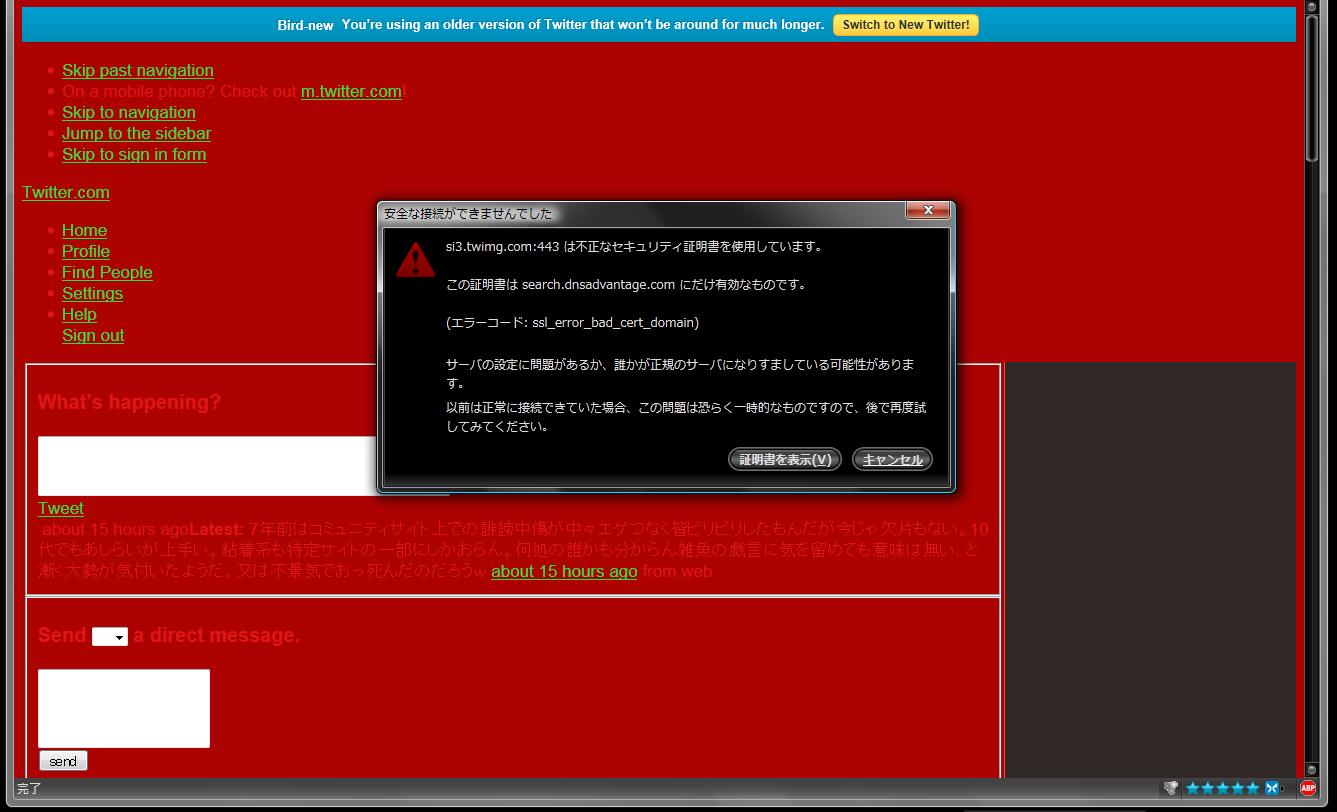Open the about 15 hours ago timestamp link
The height and width of the screenshot is (812, 1337).
(564, 571)
